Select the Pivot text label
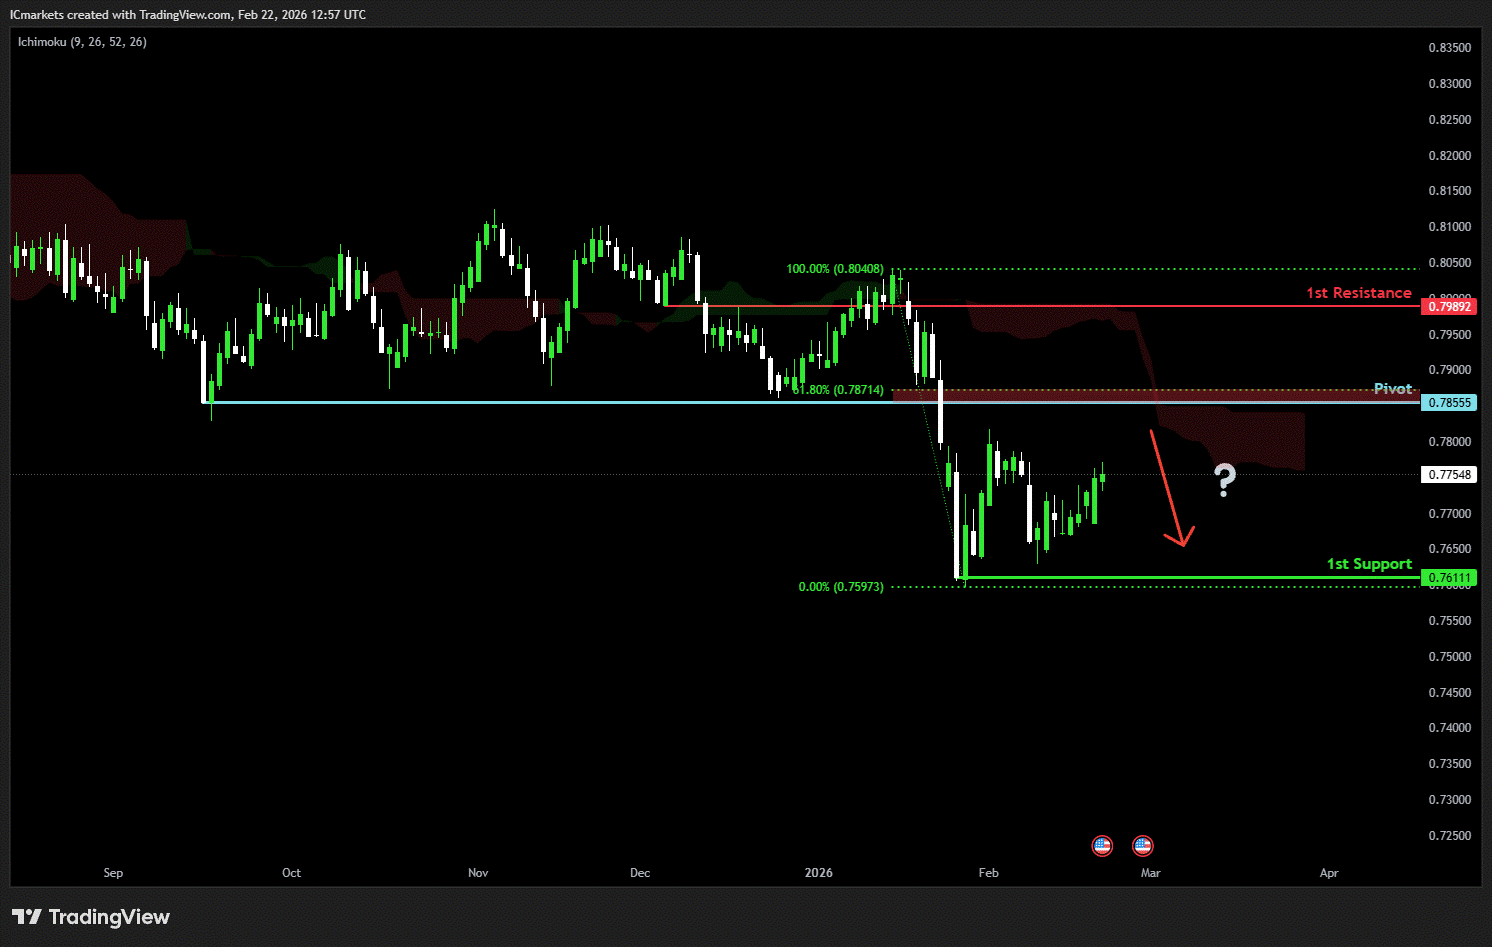 pyautogui.click(x=1392, y=389)
